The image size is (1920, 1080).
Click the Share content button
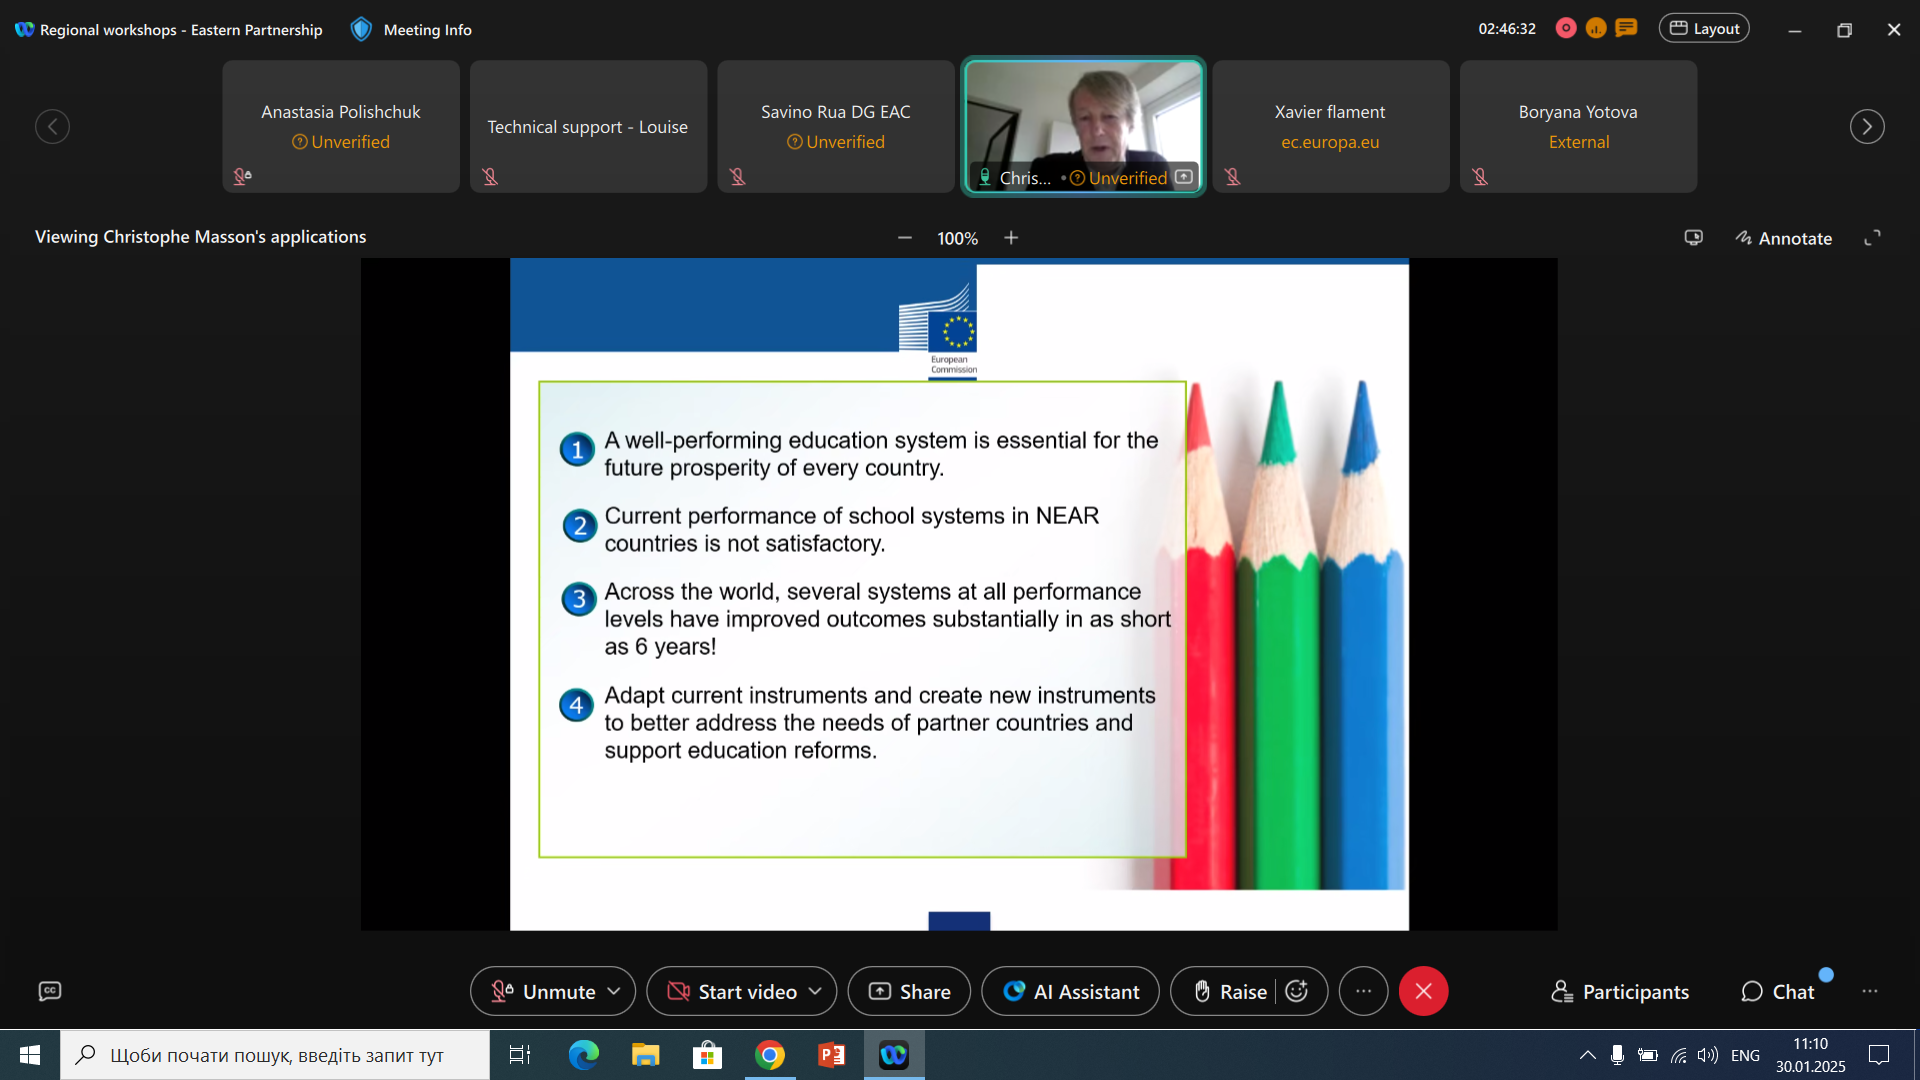click(x=909, y=991)
